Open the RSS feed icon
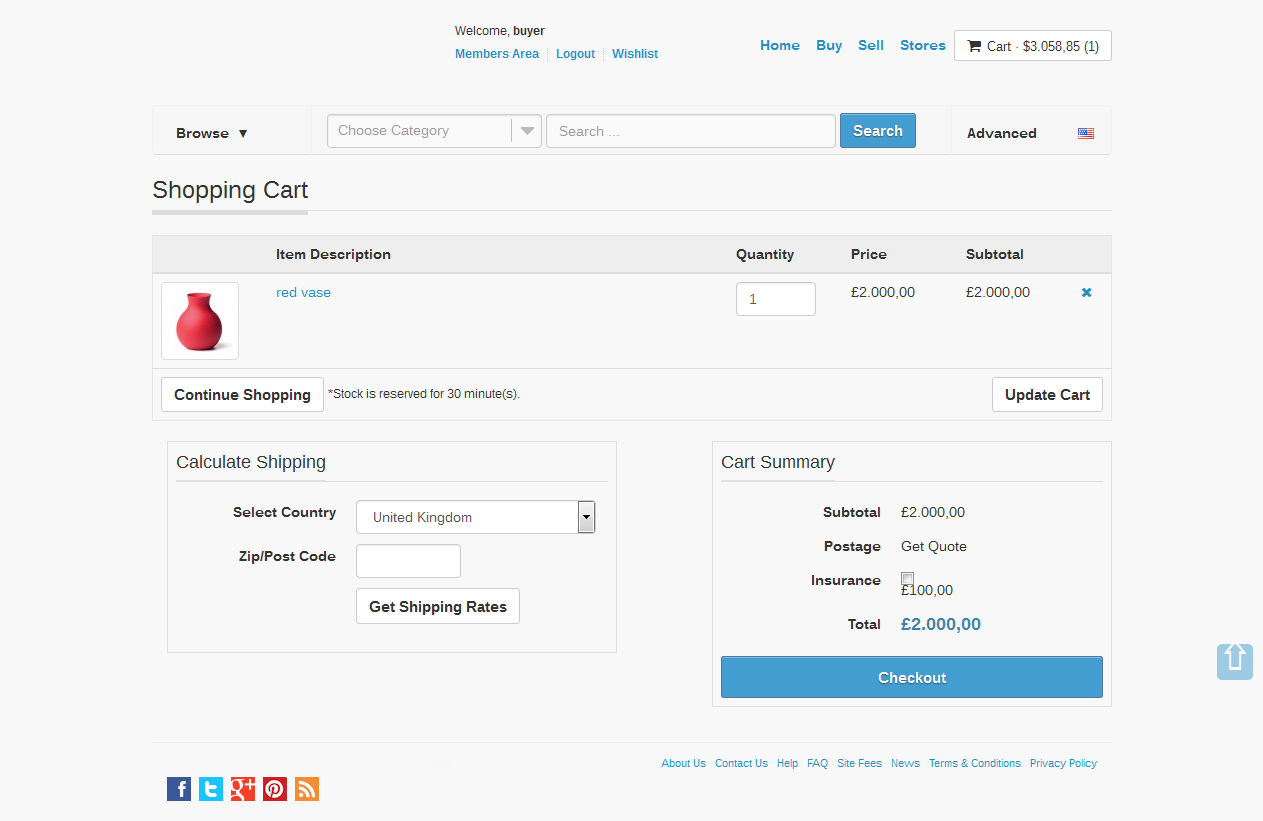This screenshot has width=1263, height=821. click(307, 789)
